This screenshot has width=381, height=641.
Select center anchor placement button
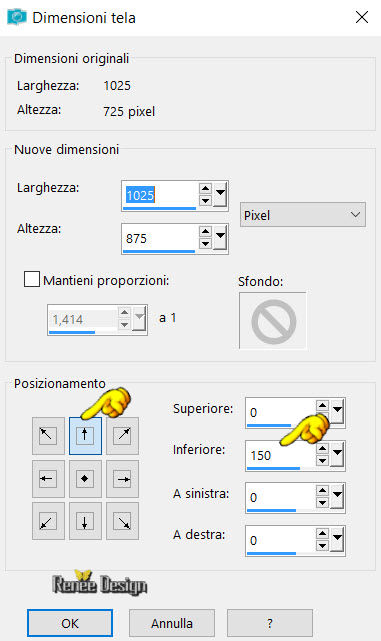[x=85, y=479]
